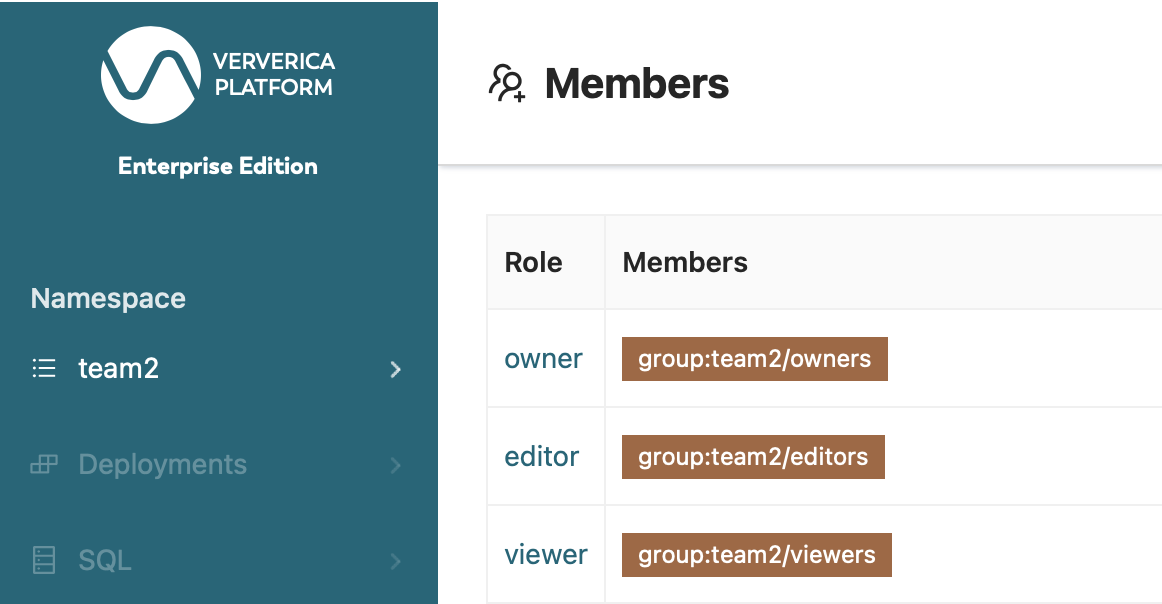Expand the team2 namespace selector
The width and height of the screenshot is (1162, 604).
tap(395, 369)
